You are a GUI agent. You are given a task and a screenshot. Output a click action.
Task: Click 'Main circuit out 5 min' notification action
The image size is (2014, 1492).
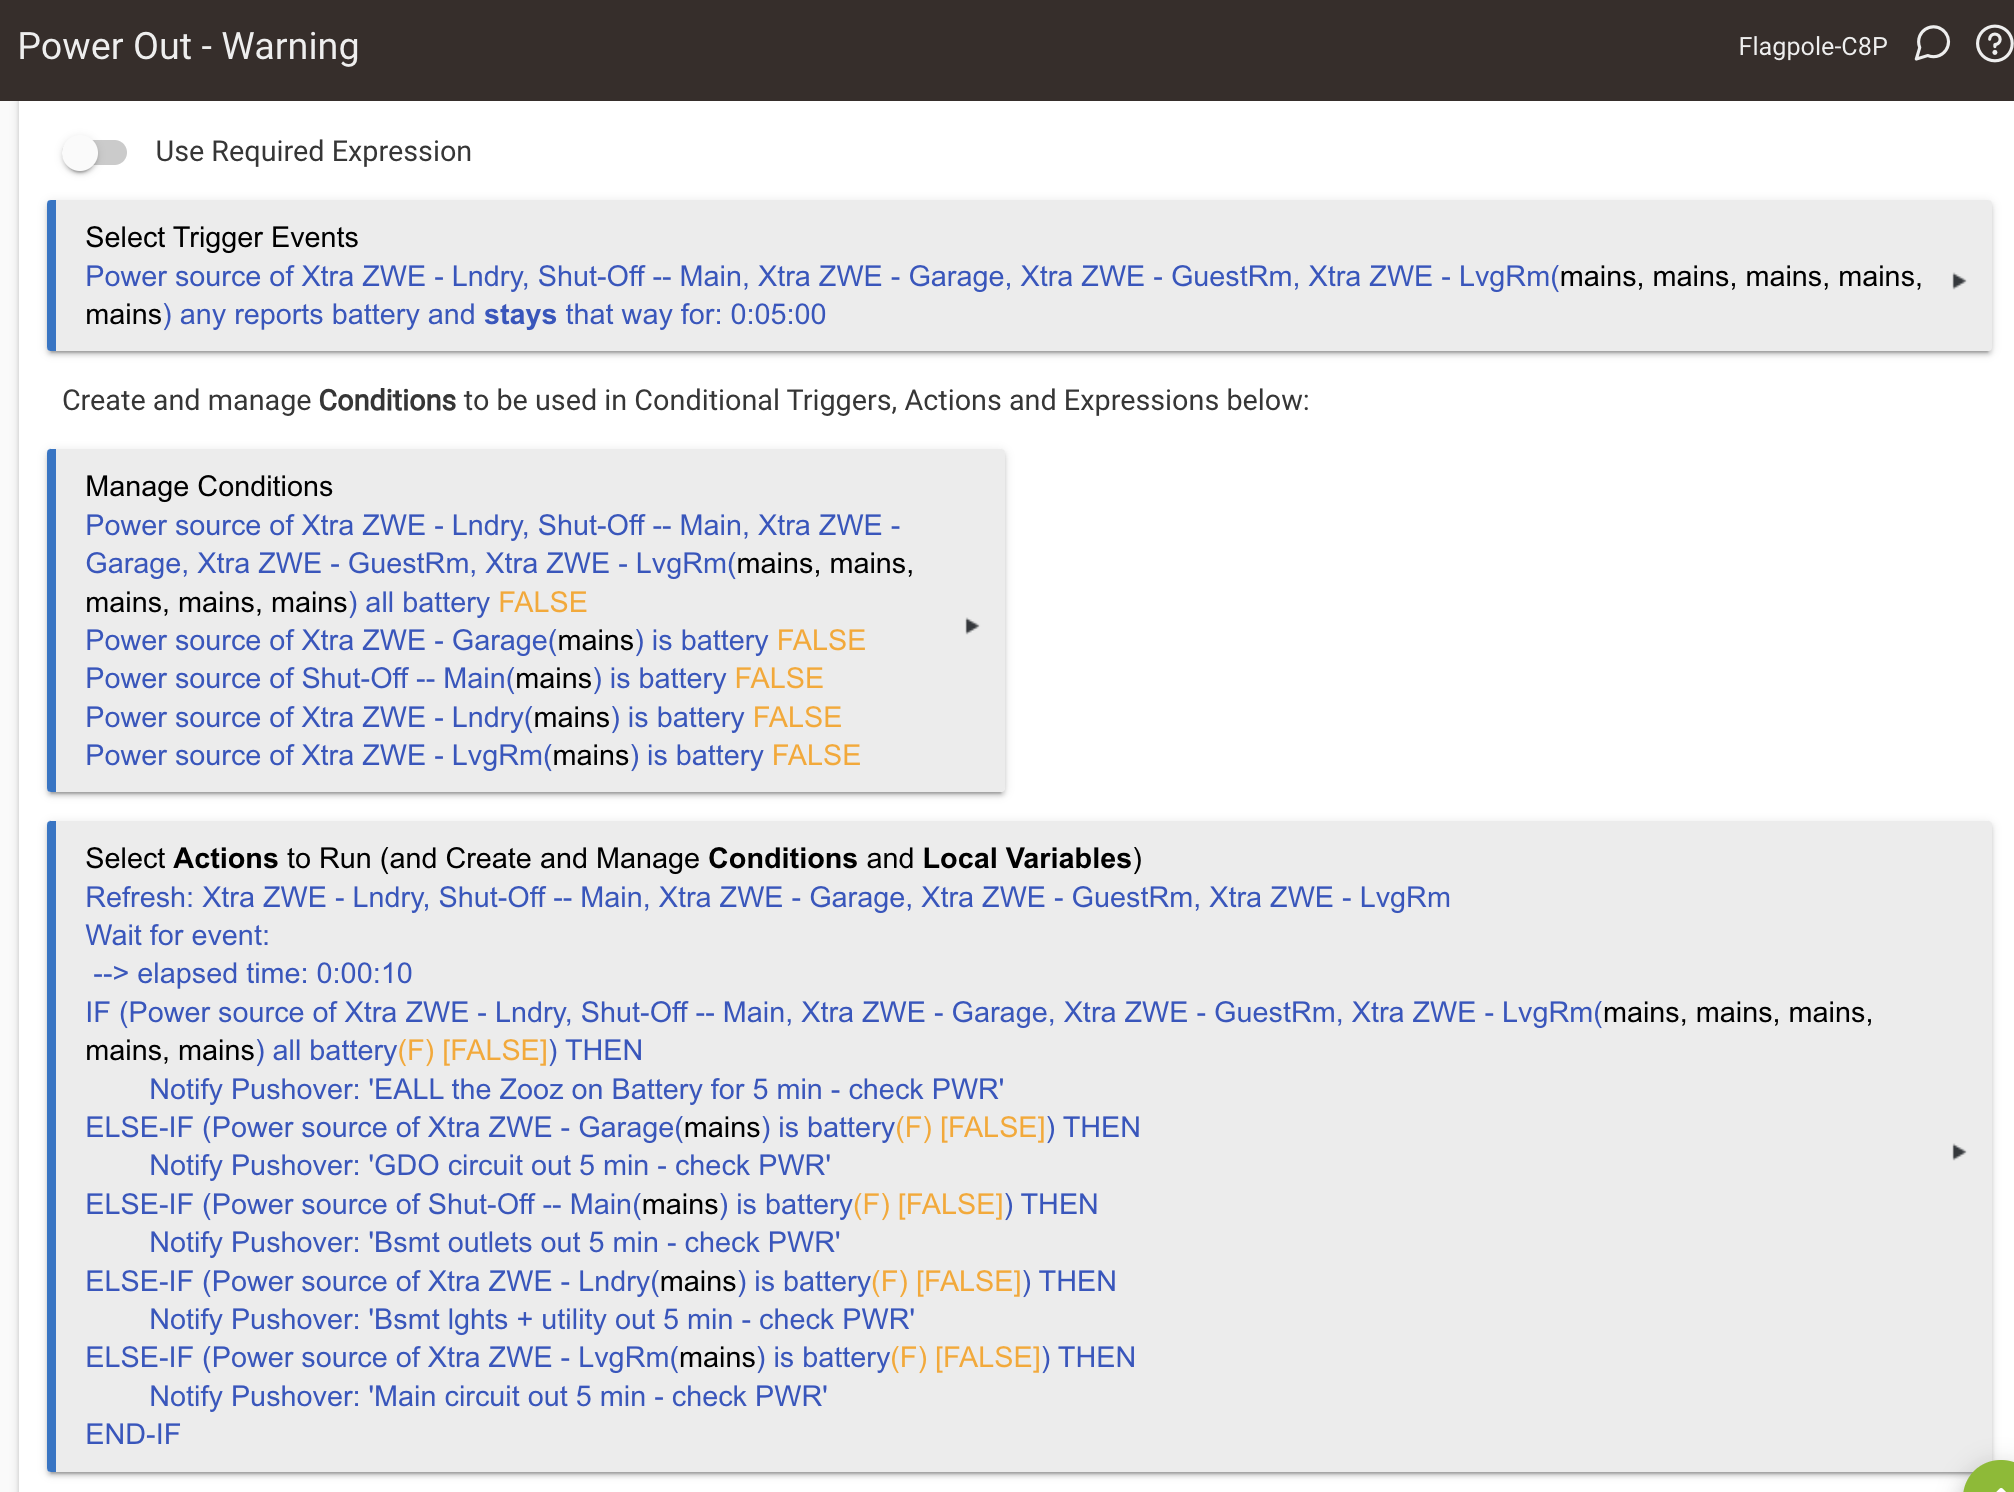[x=488, y=1396]
